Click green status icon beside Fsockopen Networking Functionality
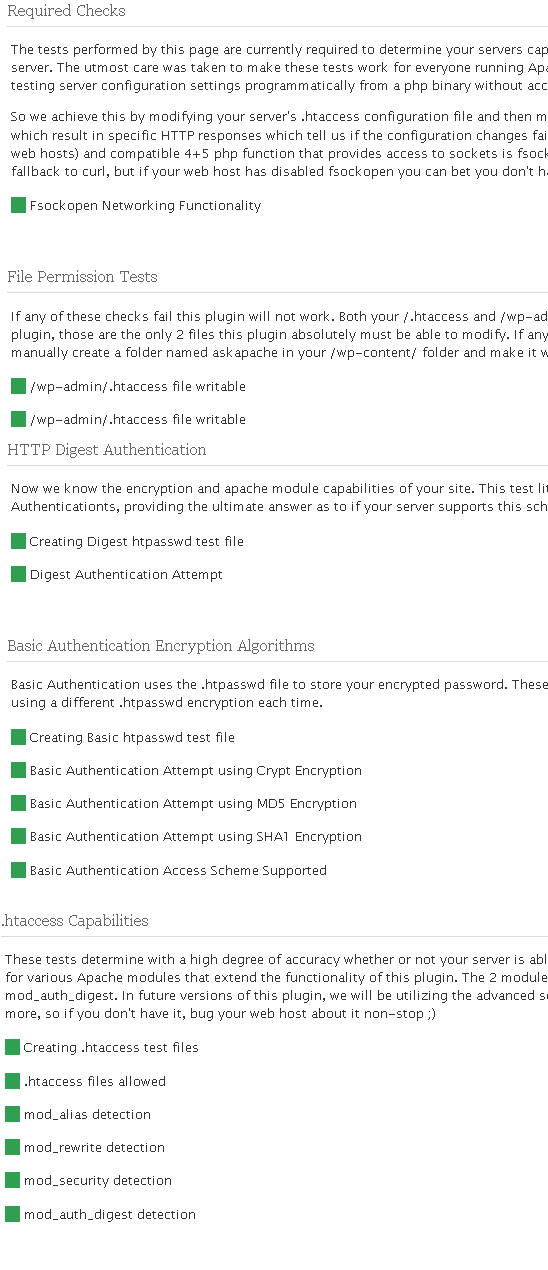Image resolution: width=548 pixels, height=1270 pixels. pyautogui.click(x=18, y=205)
